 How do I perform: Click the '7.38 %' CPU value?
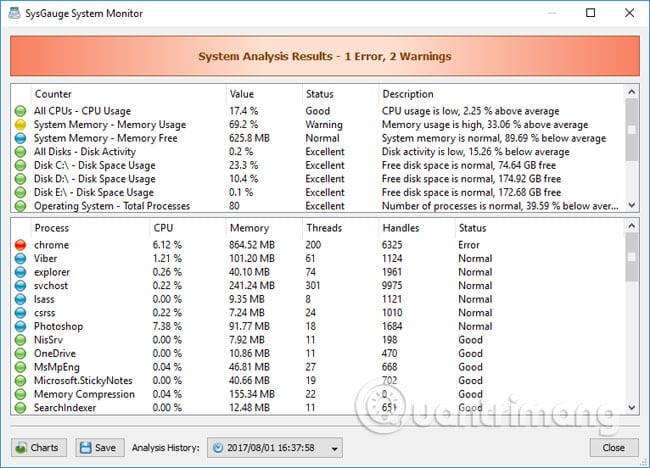pos(167,326)
